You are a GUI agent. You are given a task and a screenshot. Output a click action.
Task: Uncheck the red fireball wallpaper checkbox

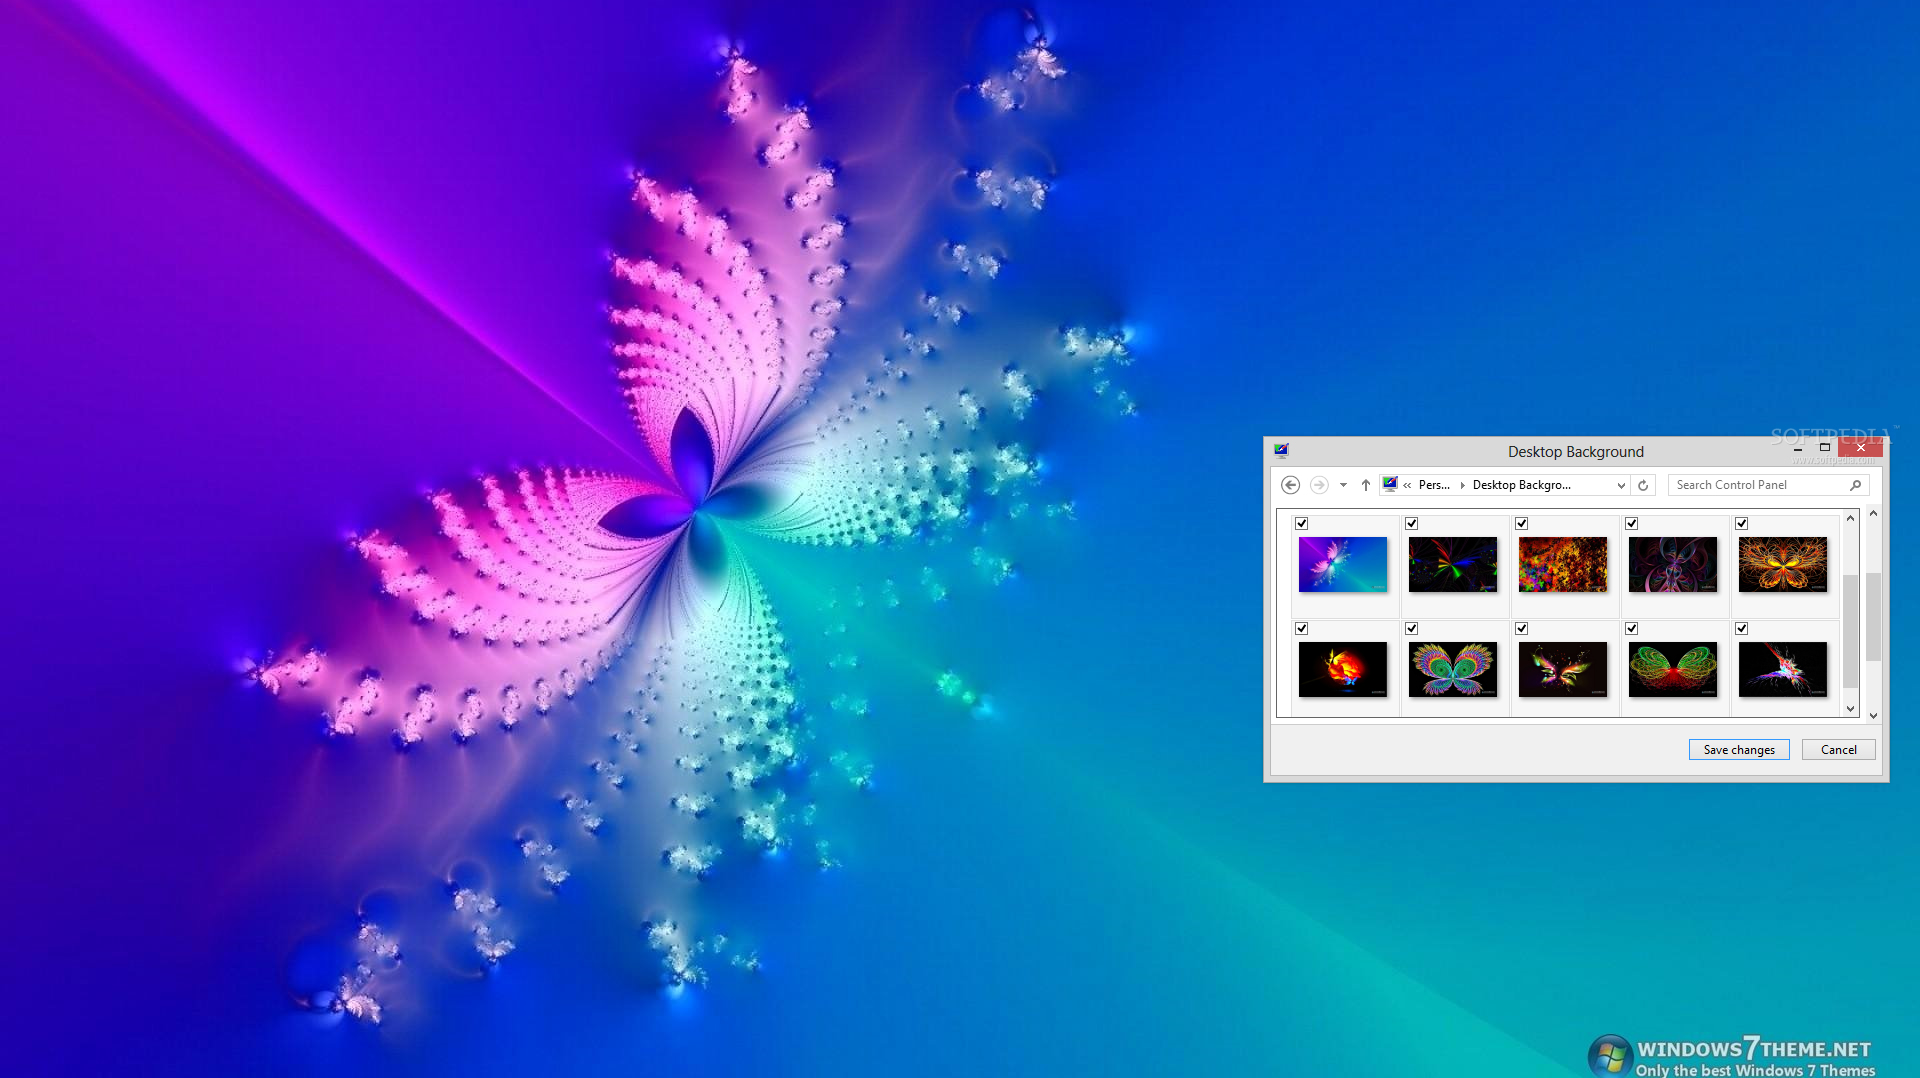[1302, 628]
